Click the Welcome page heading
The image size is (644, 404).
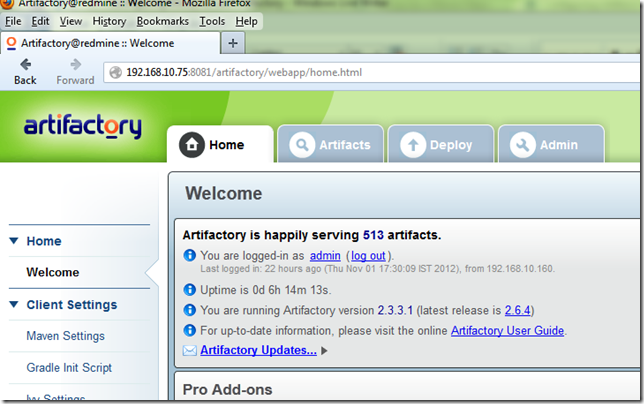pyautogui.click(x=223, y=193)
